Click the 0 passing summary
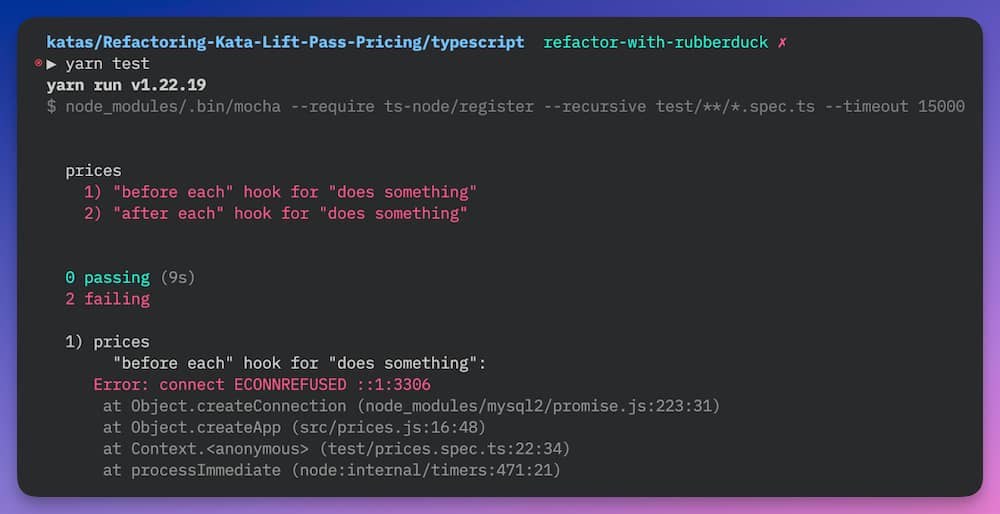The height and width of the screenshot is (514, 1000). pyautogui.click(x=107, y=277)
